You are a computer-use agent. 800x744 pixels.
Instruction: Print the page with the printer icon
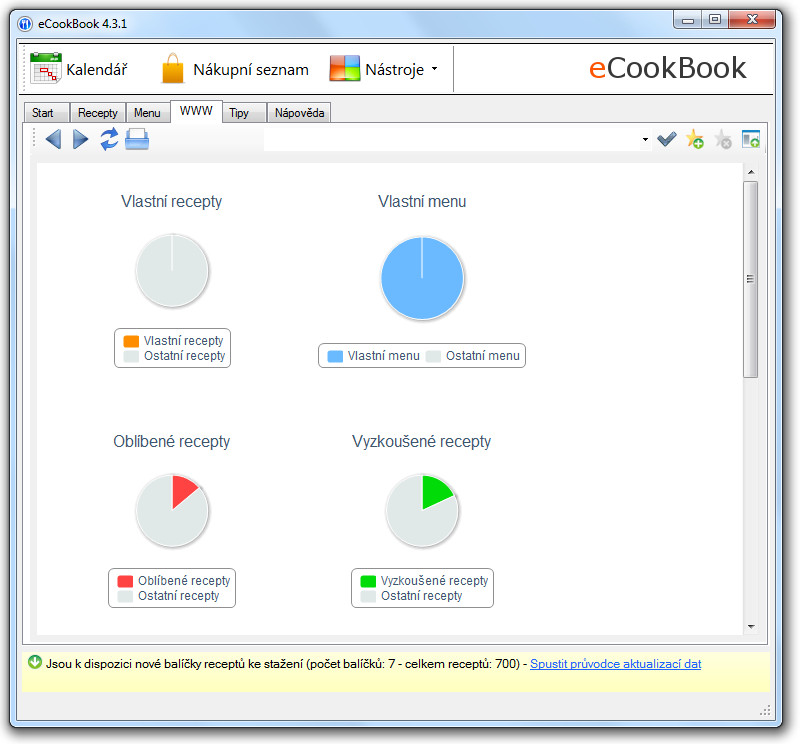coord(137,139)
